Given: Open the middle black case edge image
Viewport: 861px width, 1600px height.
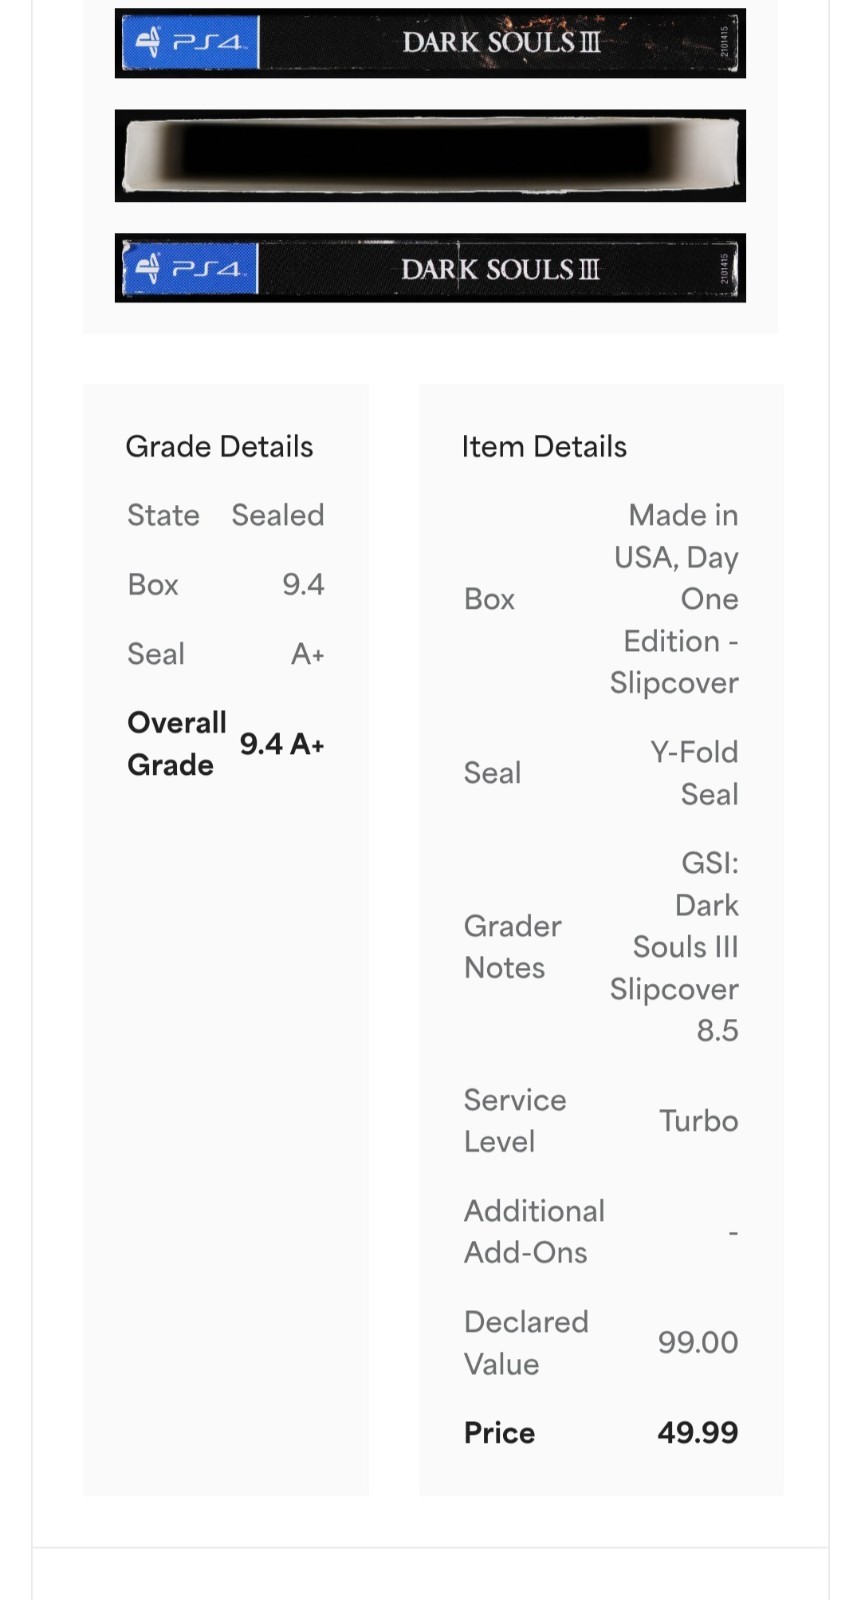Looking at the screenshot, I should coord(430,155).
